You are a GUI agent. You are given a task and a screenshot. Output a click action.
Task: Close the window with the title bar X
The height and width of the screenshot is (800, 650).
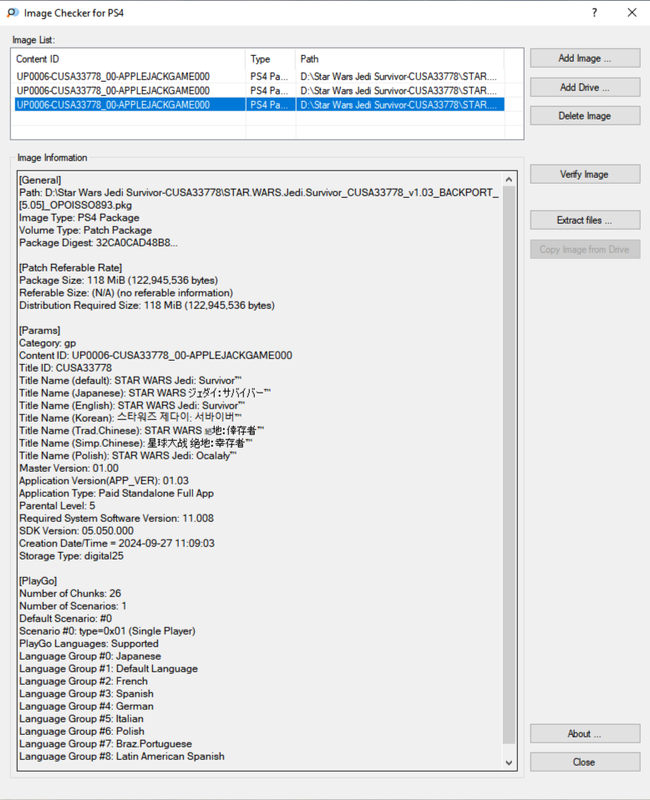click(632, 13)
